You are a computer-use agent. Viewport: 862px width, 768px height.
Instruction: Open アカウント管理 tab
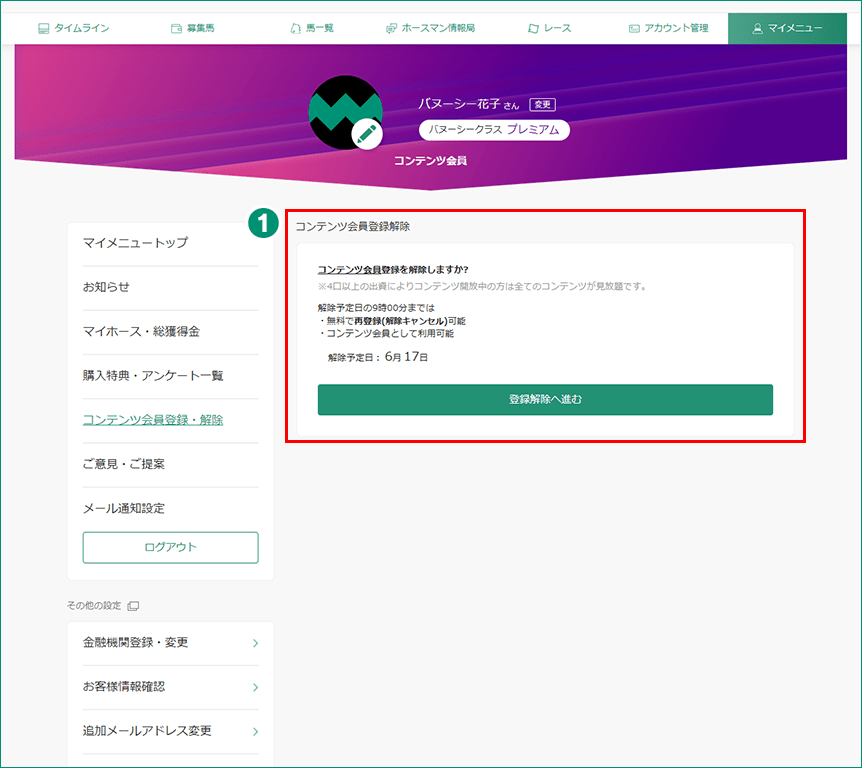click(668, 28)
